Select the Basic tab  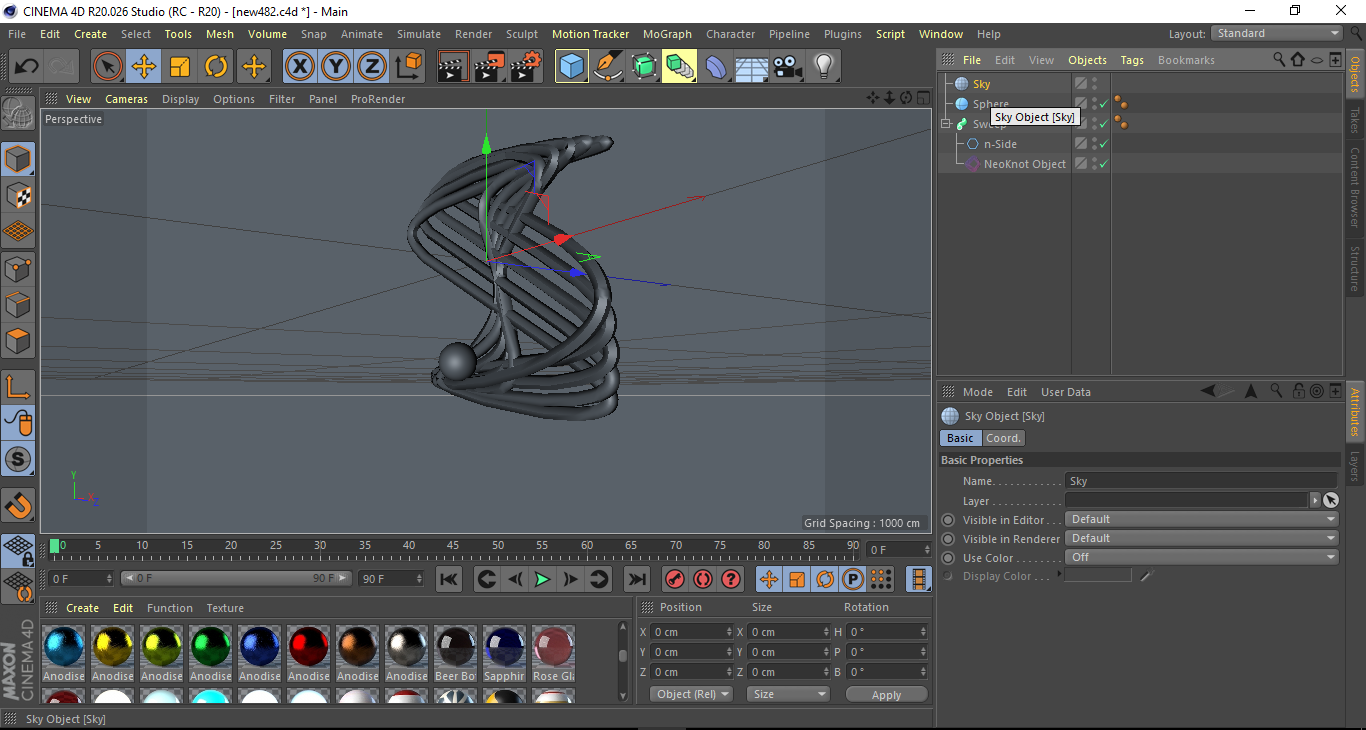click(x=960, y=438)
